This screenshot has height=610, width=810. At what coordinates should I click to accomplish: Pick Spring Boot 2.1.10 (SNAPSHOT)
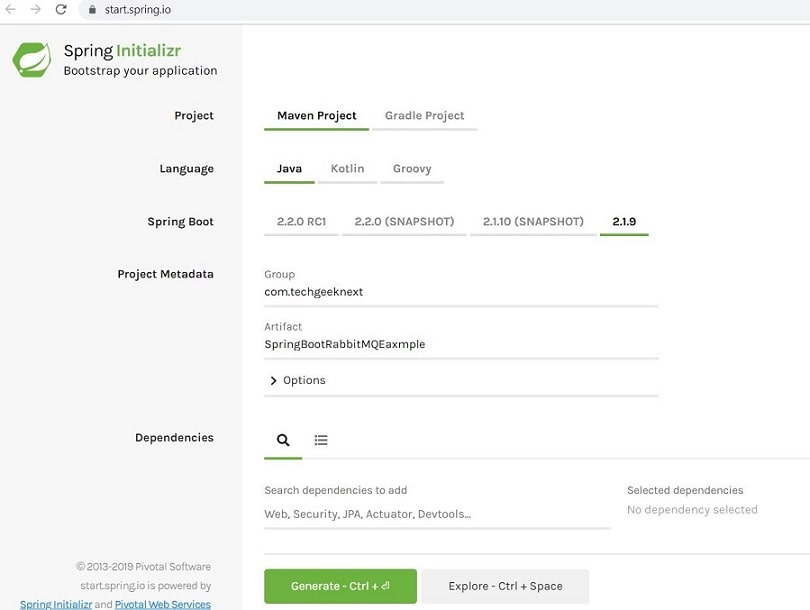(533, 222)
